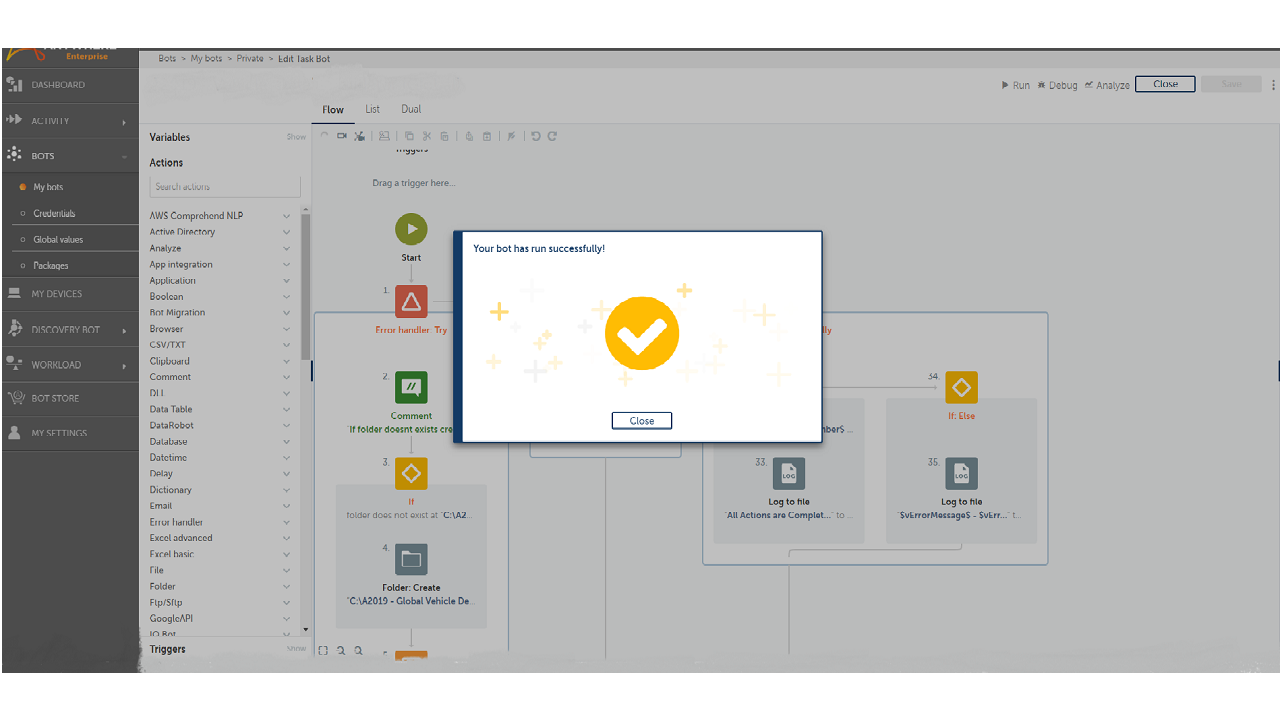
Task: Close the bot run success dialog
Action: click(642, 421)
